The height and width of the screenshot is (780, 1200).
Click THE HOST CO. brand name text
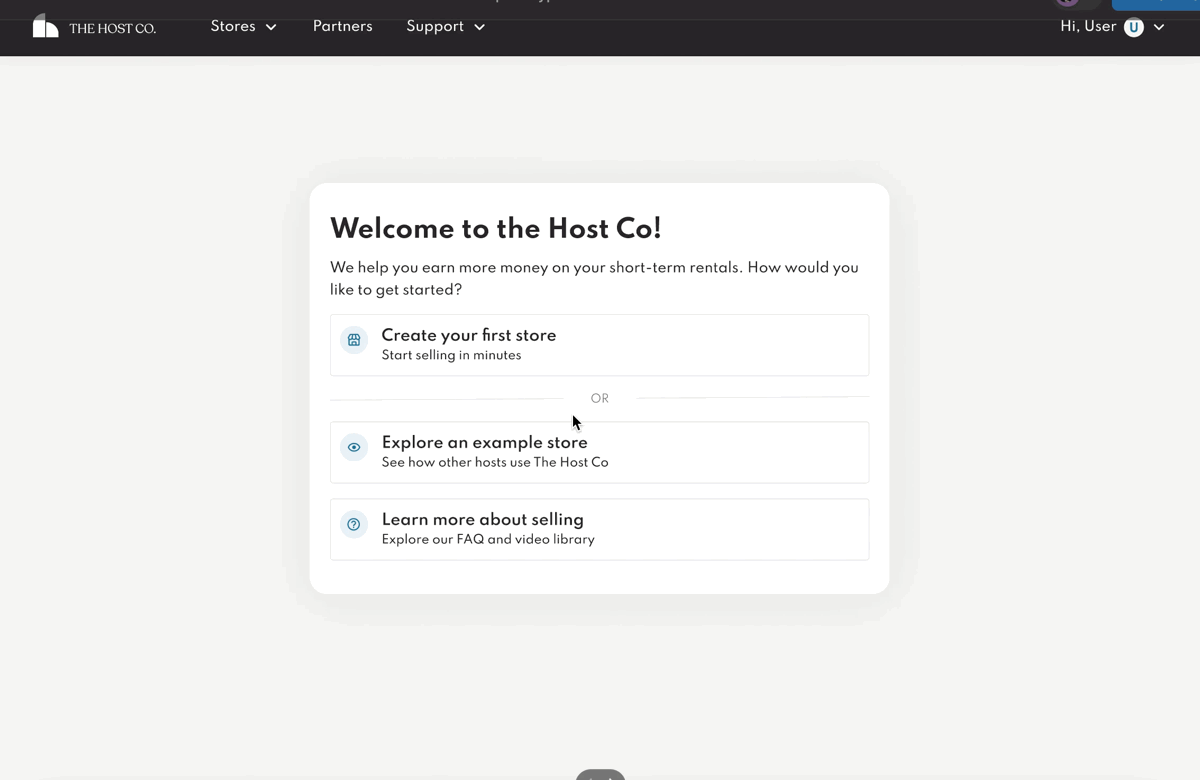(112, 28)
